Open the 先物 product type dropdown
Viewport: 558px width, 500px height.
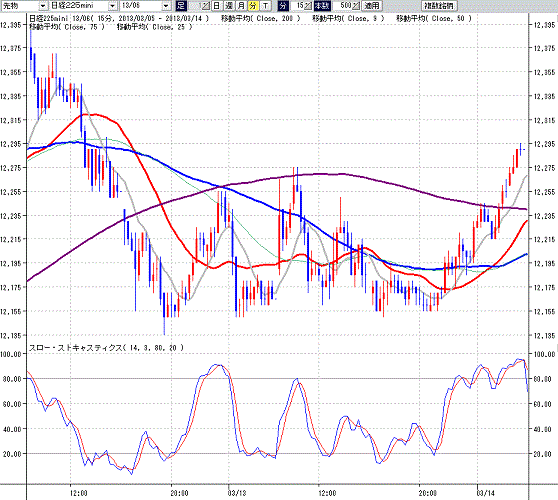[x=43, y=6]
